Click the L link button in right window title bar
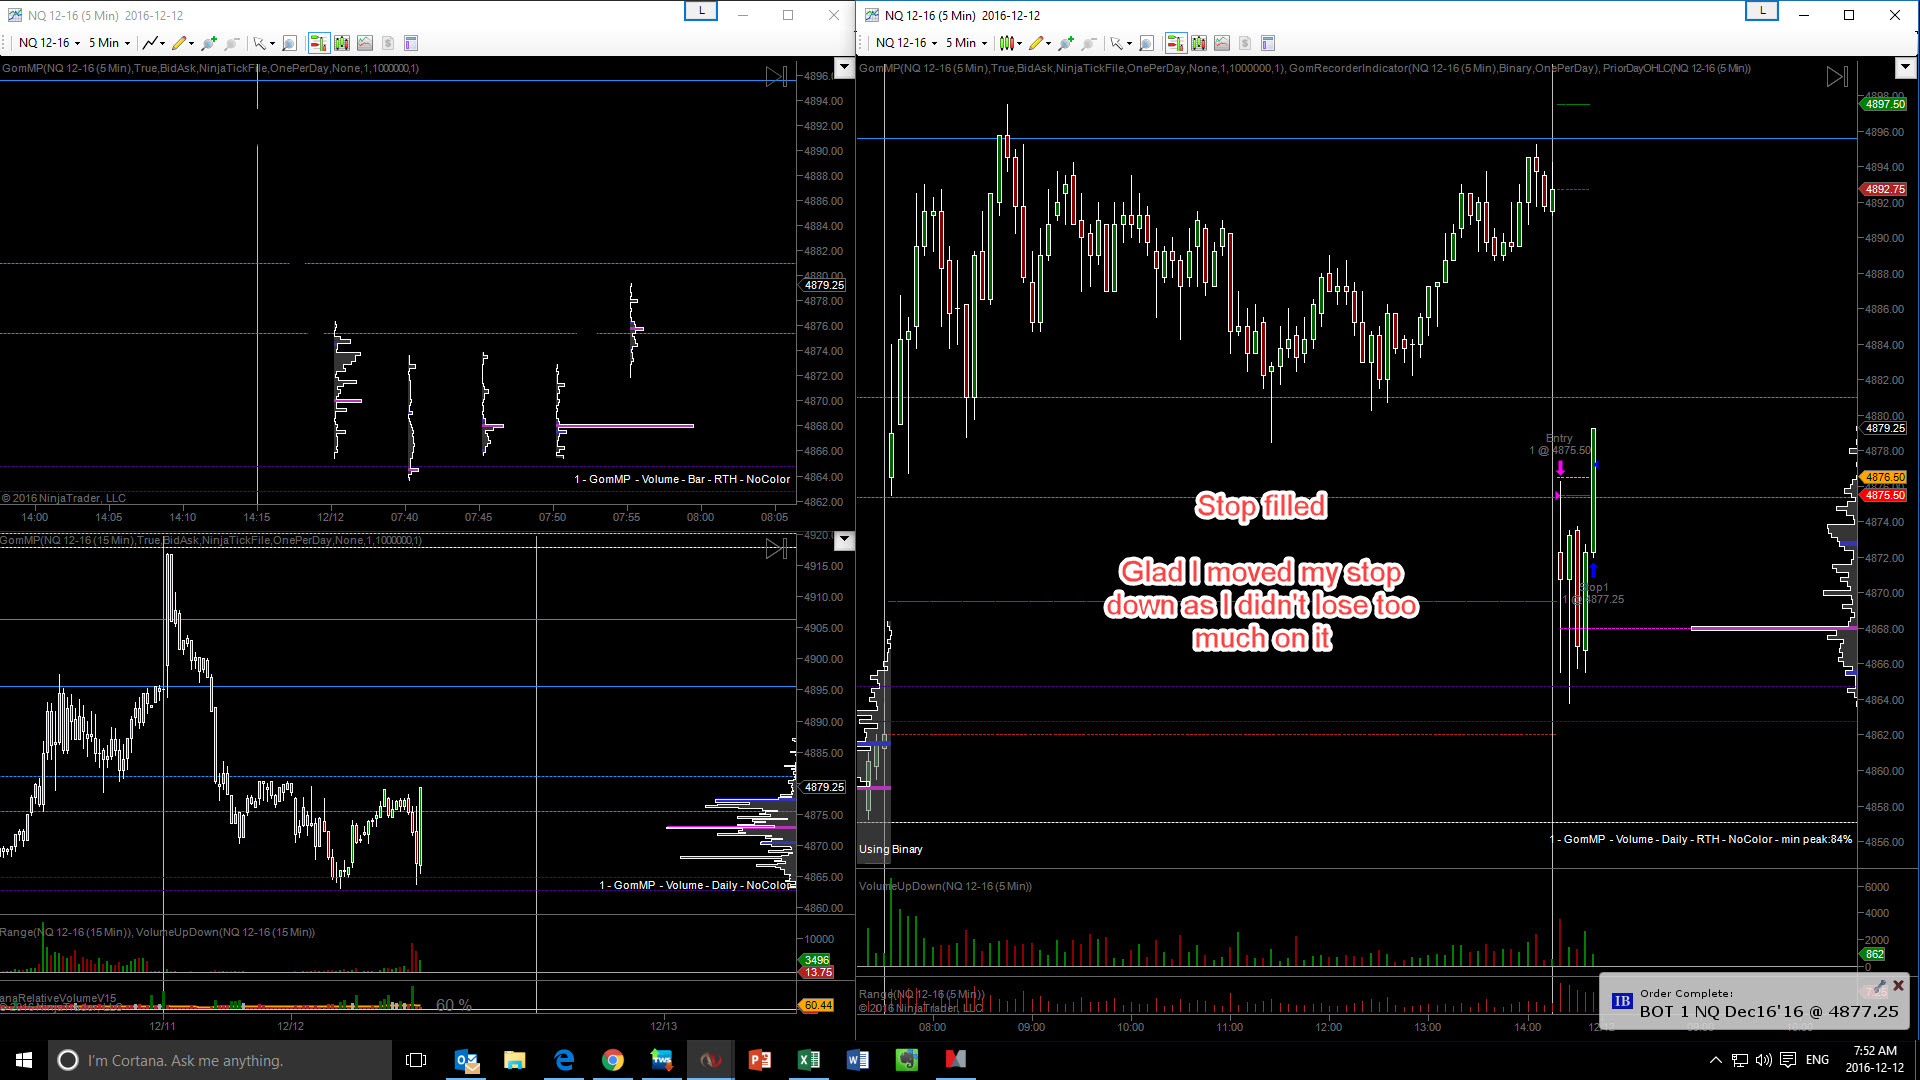Viewport: 1920px width, 1080px height. (1762, 11)
